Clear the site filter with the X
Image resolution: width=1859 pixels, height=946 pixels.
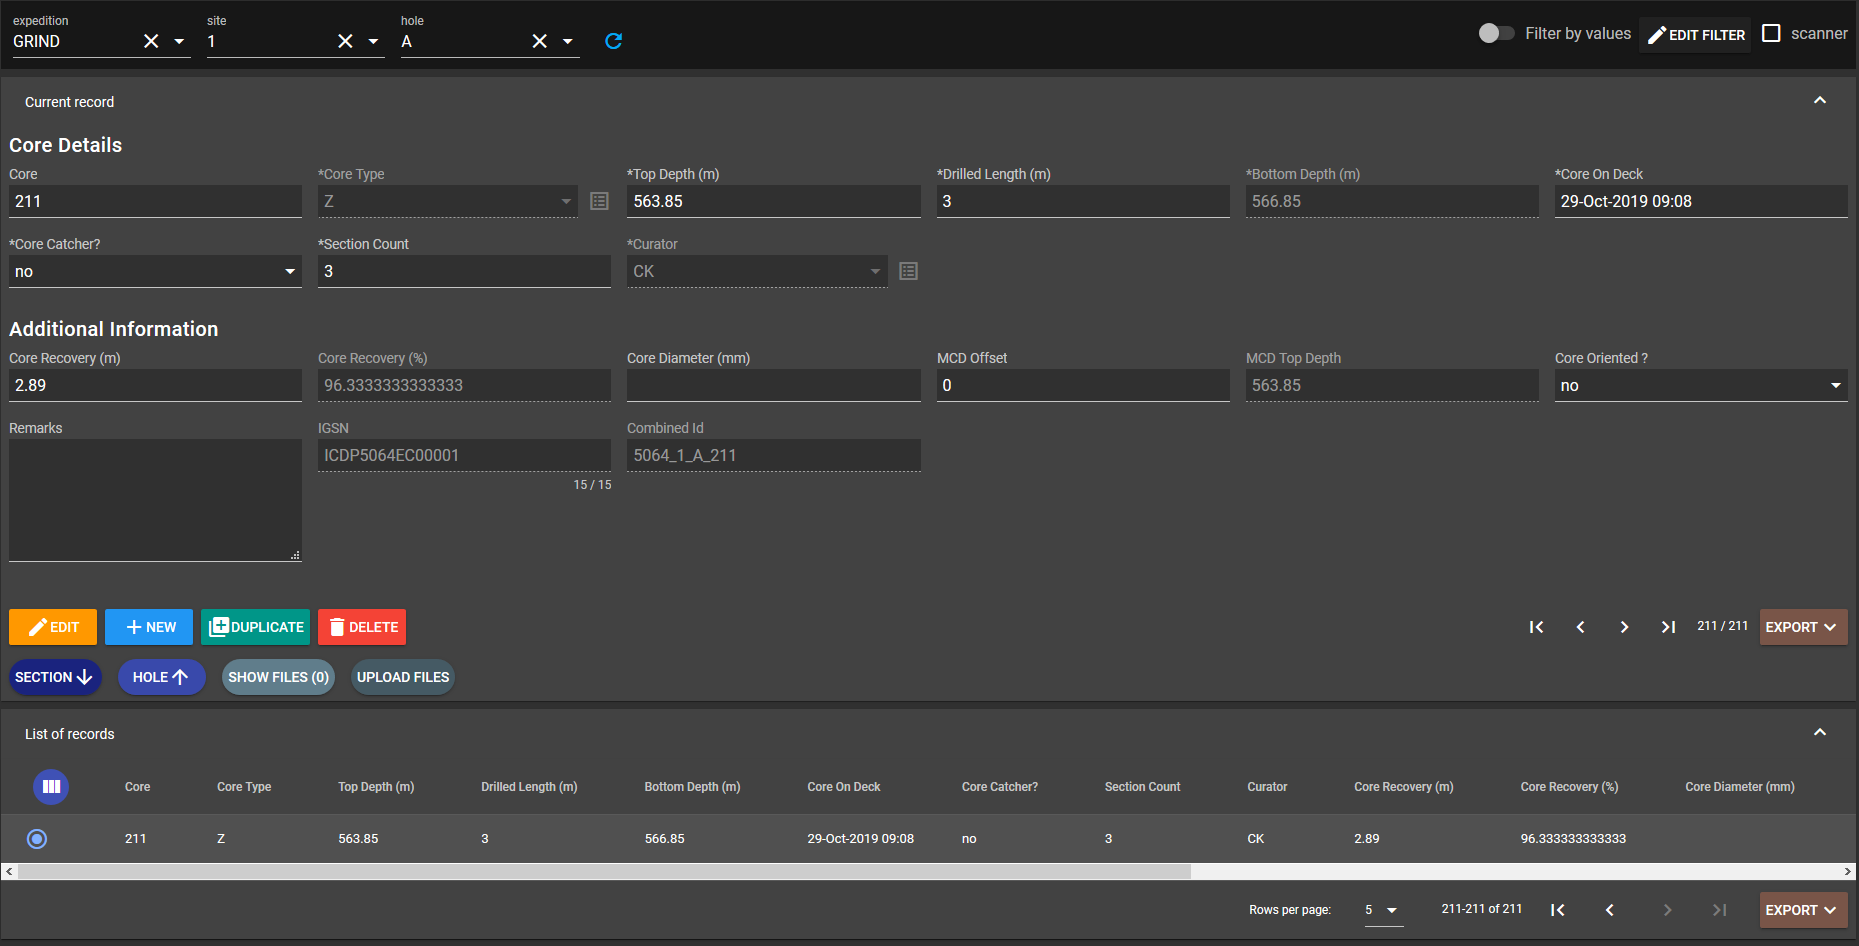(345, 41)
